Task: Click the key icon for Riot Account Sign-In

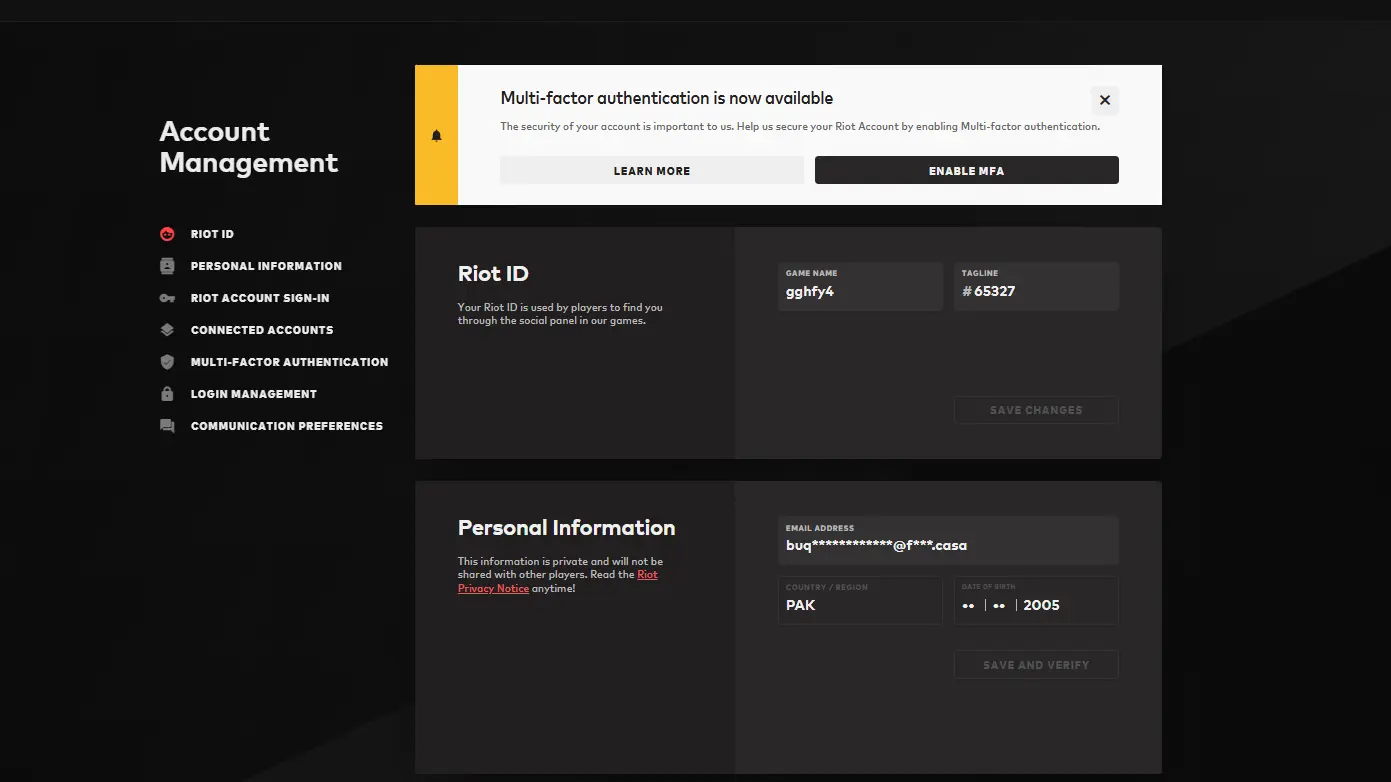Action: coord(167,298)
